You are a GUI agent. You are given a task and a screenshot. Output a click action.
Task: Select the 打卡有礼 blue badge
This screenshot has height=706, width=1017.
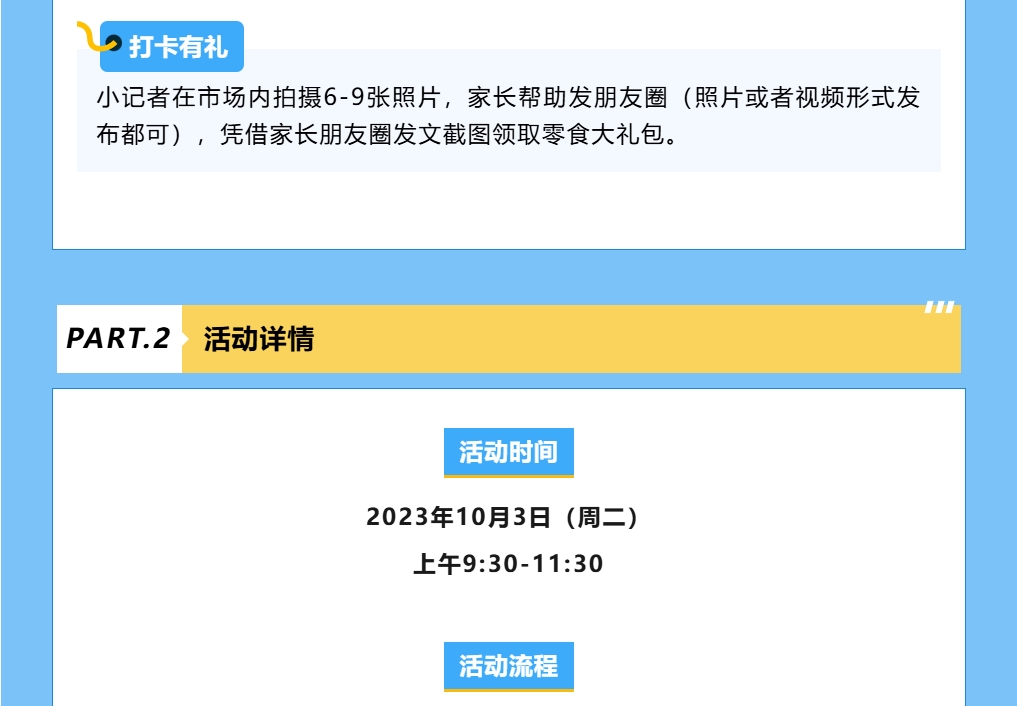pos(172,47)
